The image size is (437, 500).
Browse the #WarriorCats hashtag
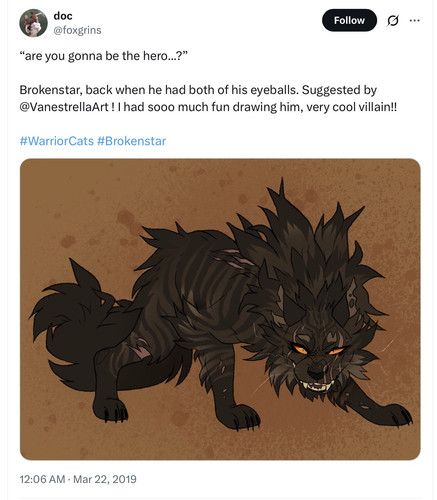click(57, 141)
